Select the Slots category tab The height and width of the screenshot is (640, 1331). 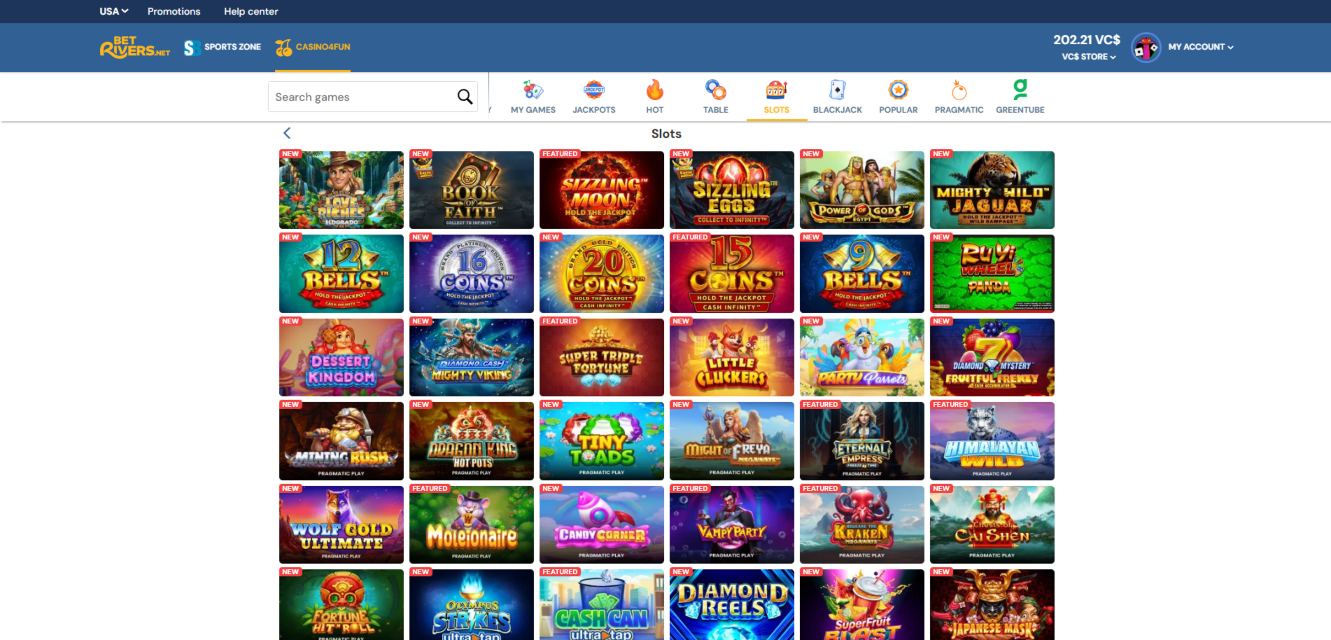[x=777, y=97]
